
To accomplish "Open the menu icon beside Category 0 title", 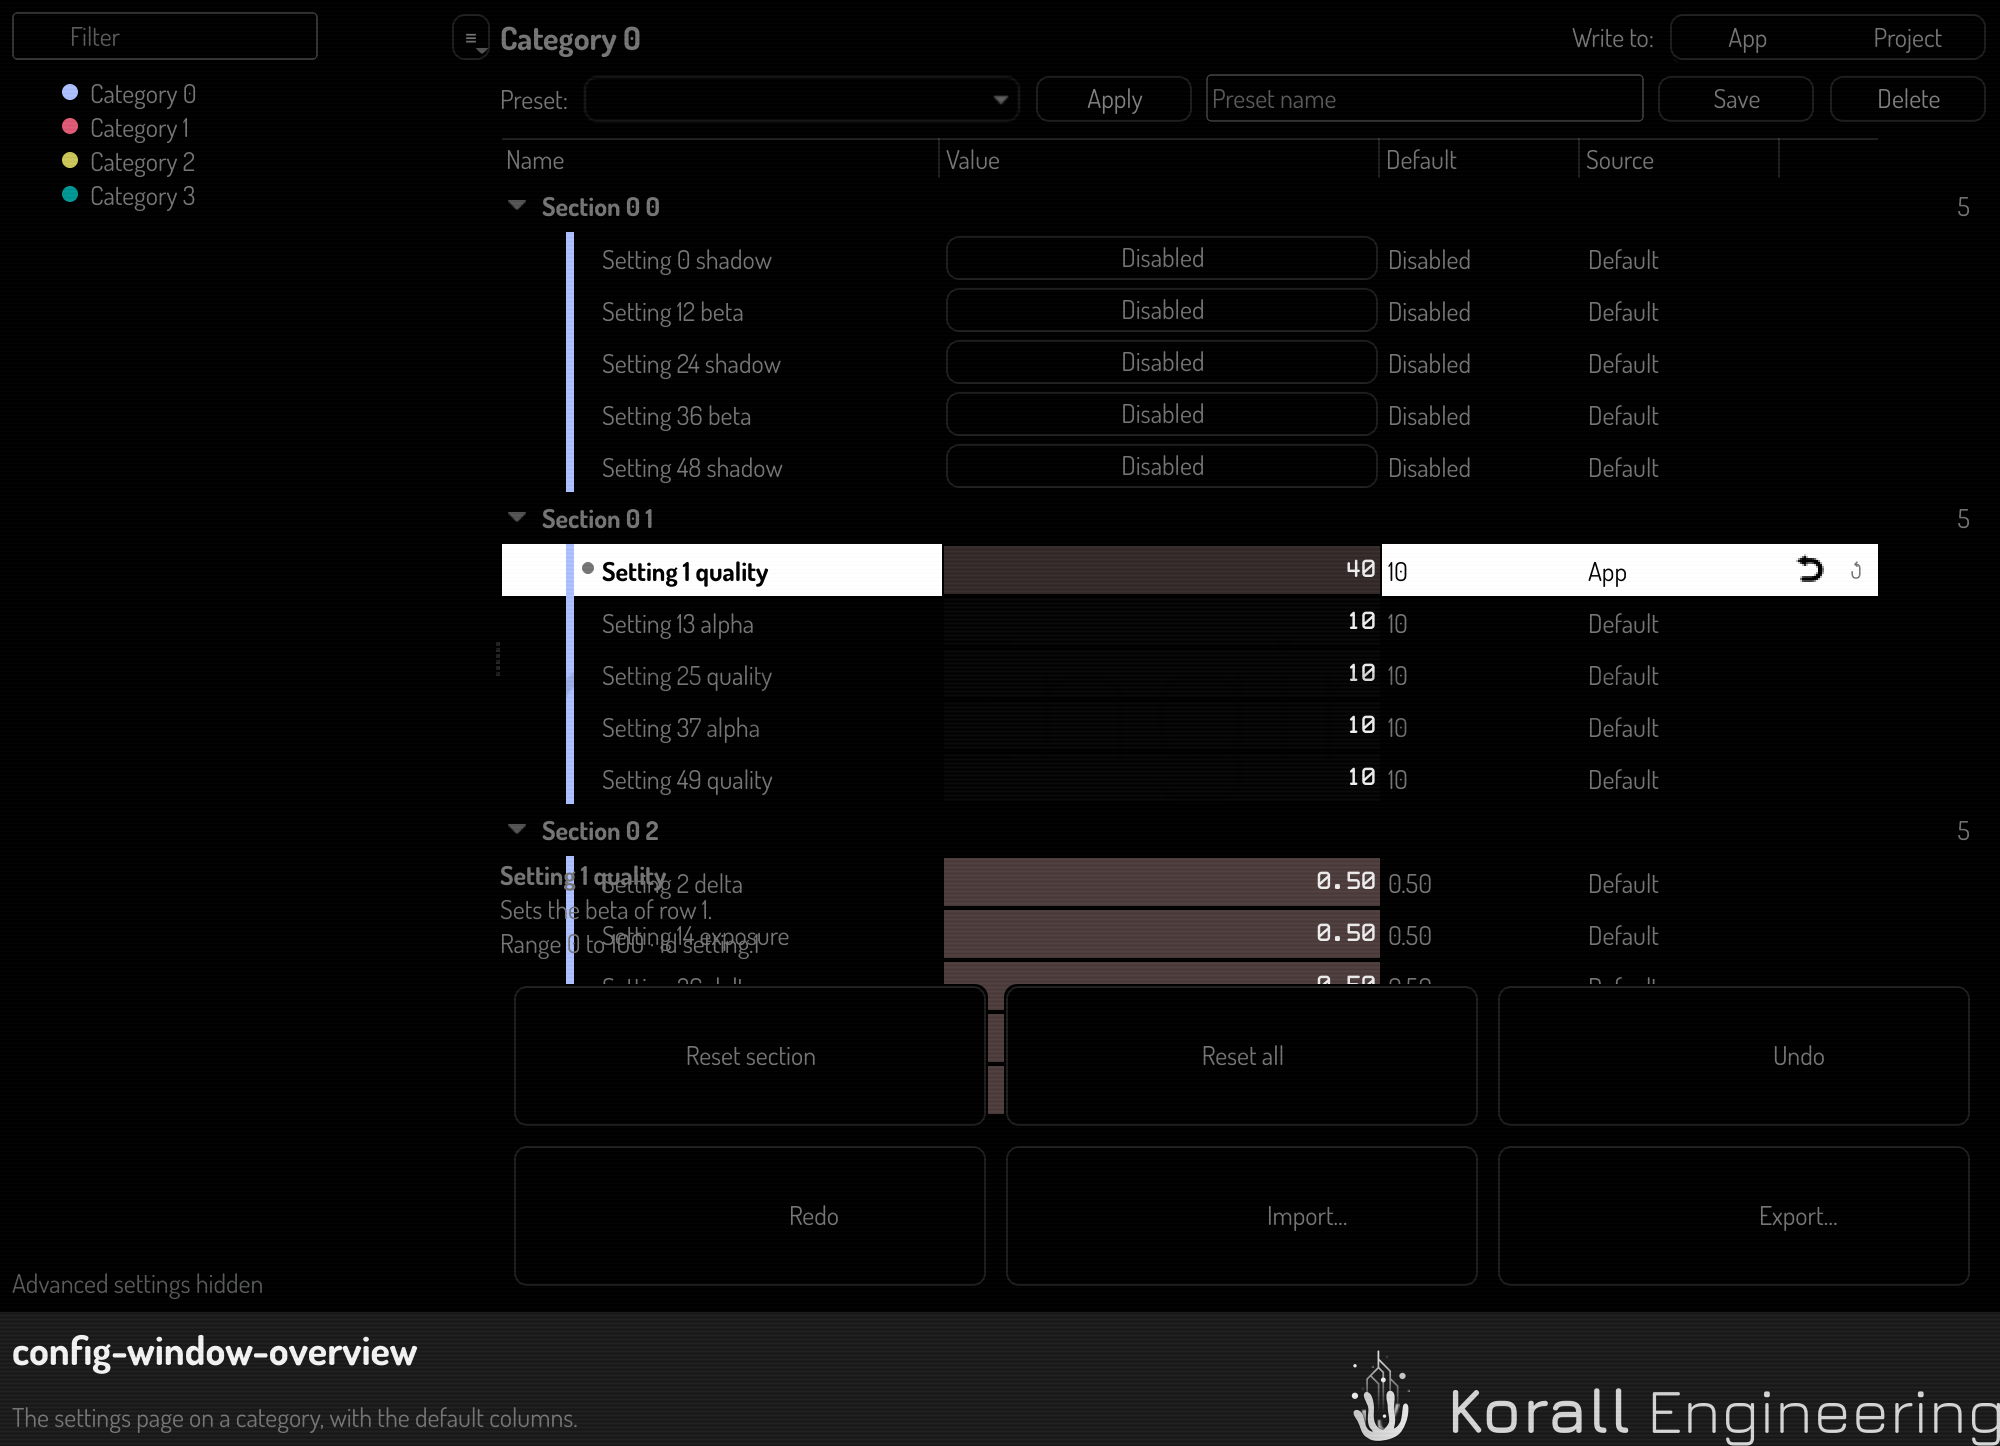I will 470,38.
